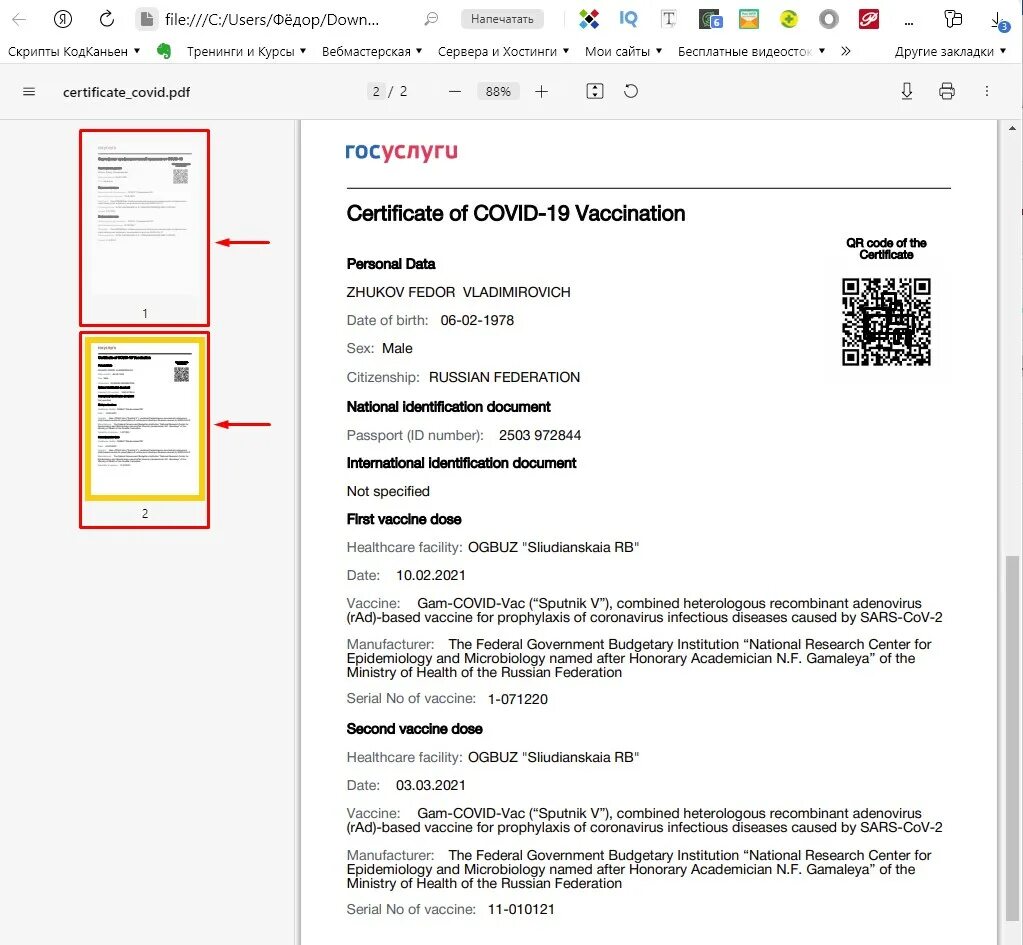Reload the page with the refresh icon

click(x=107, y=19)
